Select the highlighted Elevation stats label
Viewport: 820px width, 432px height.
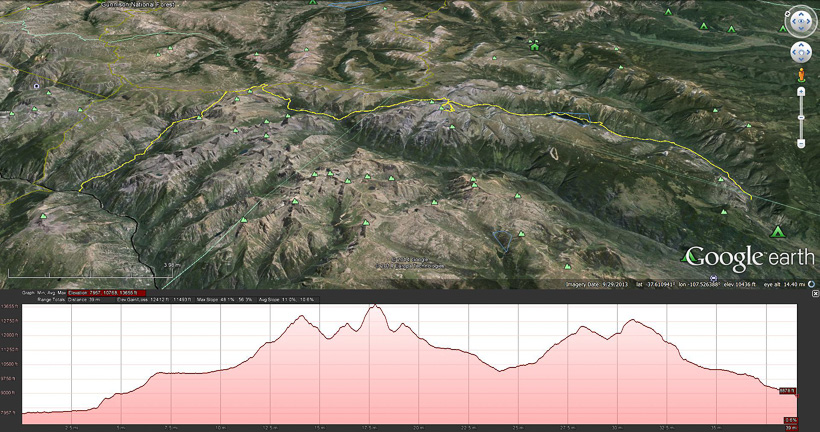(105, 294)
